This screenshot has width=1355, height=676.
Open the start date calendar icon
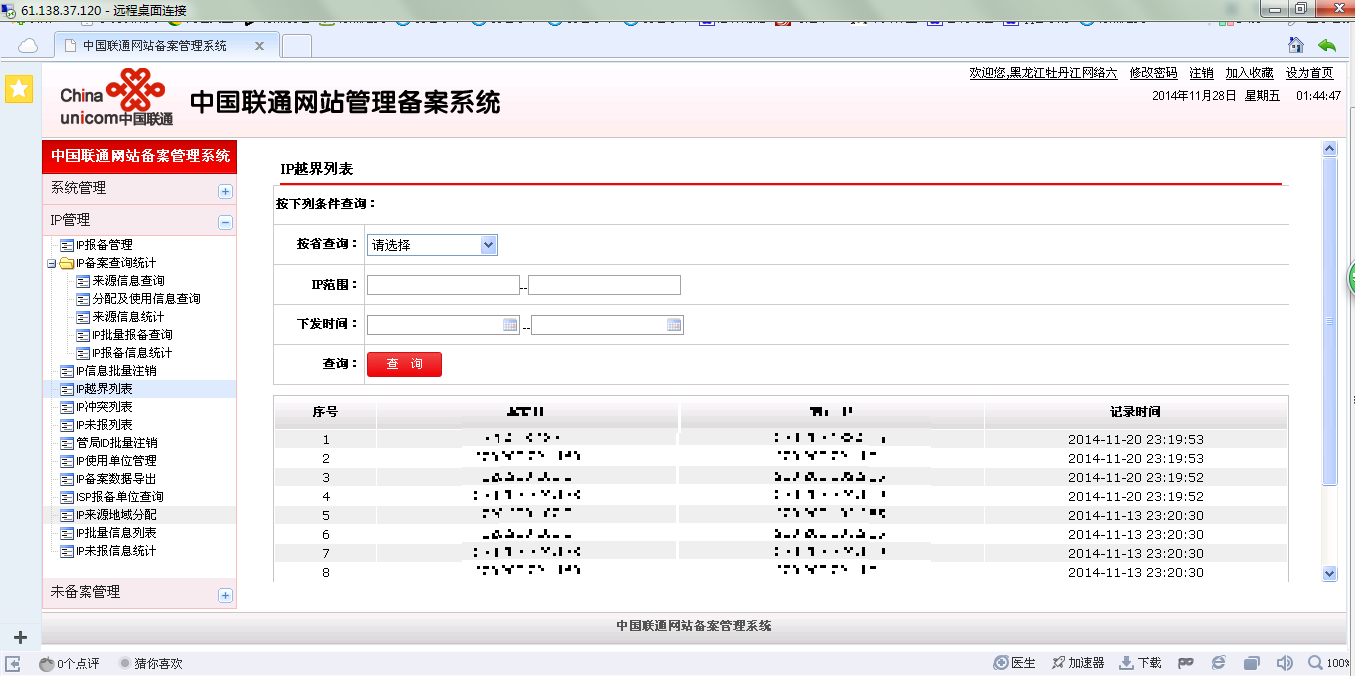pos(510,325)
